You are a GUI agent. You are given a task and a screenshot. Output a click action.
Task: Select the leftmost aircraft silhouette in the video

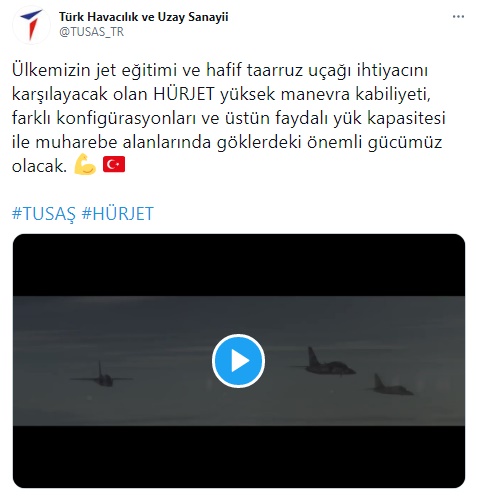coord(102,376)
